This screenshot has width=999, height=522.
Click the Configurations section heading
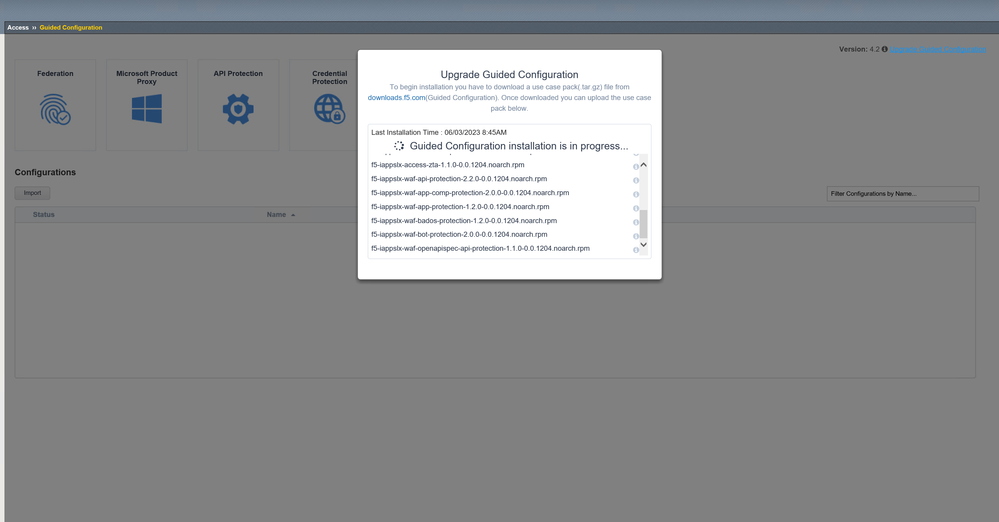[x=45, y=172]
